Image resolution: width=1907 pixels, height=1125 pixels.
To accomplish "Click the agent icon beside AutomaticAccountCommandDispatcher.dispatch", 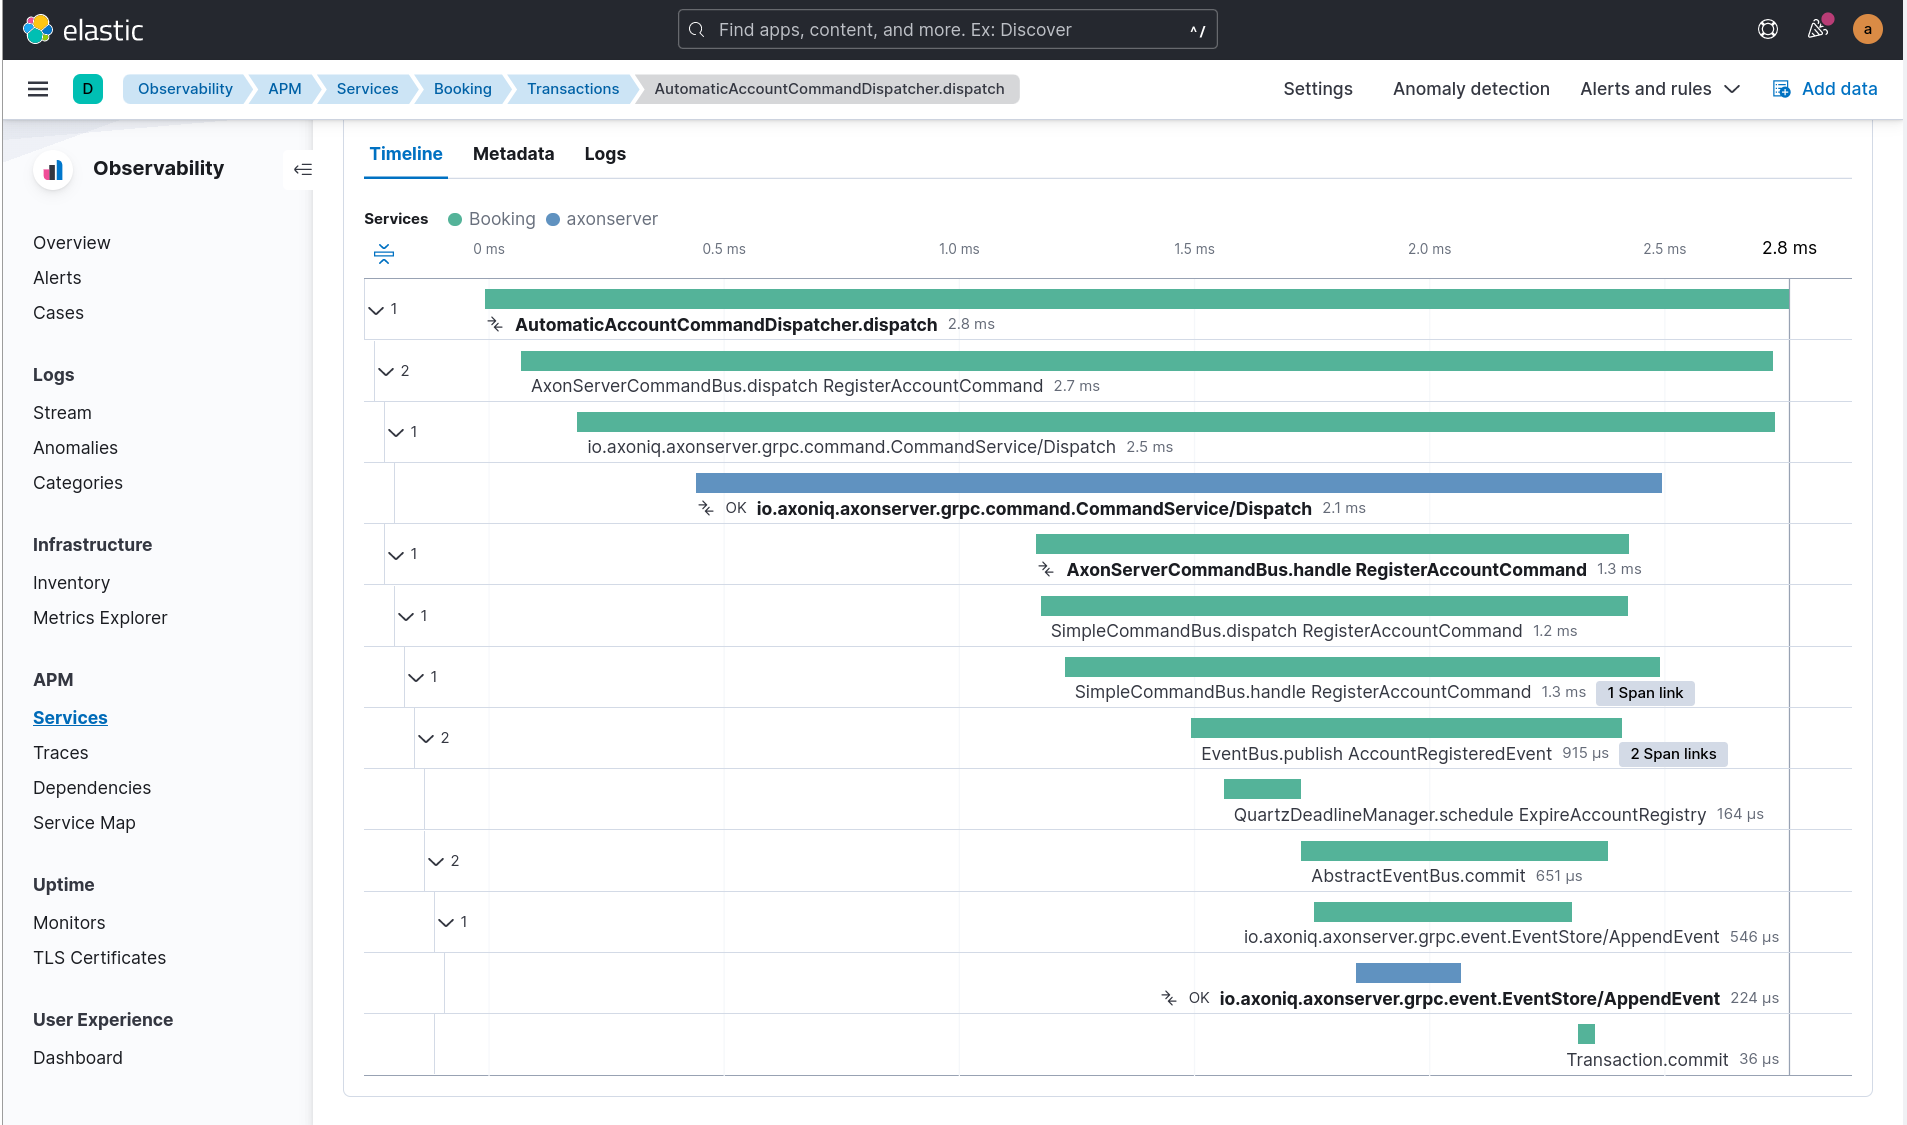I will point(493,324).
